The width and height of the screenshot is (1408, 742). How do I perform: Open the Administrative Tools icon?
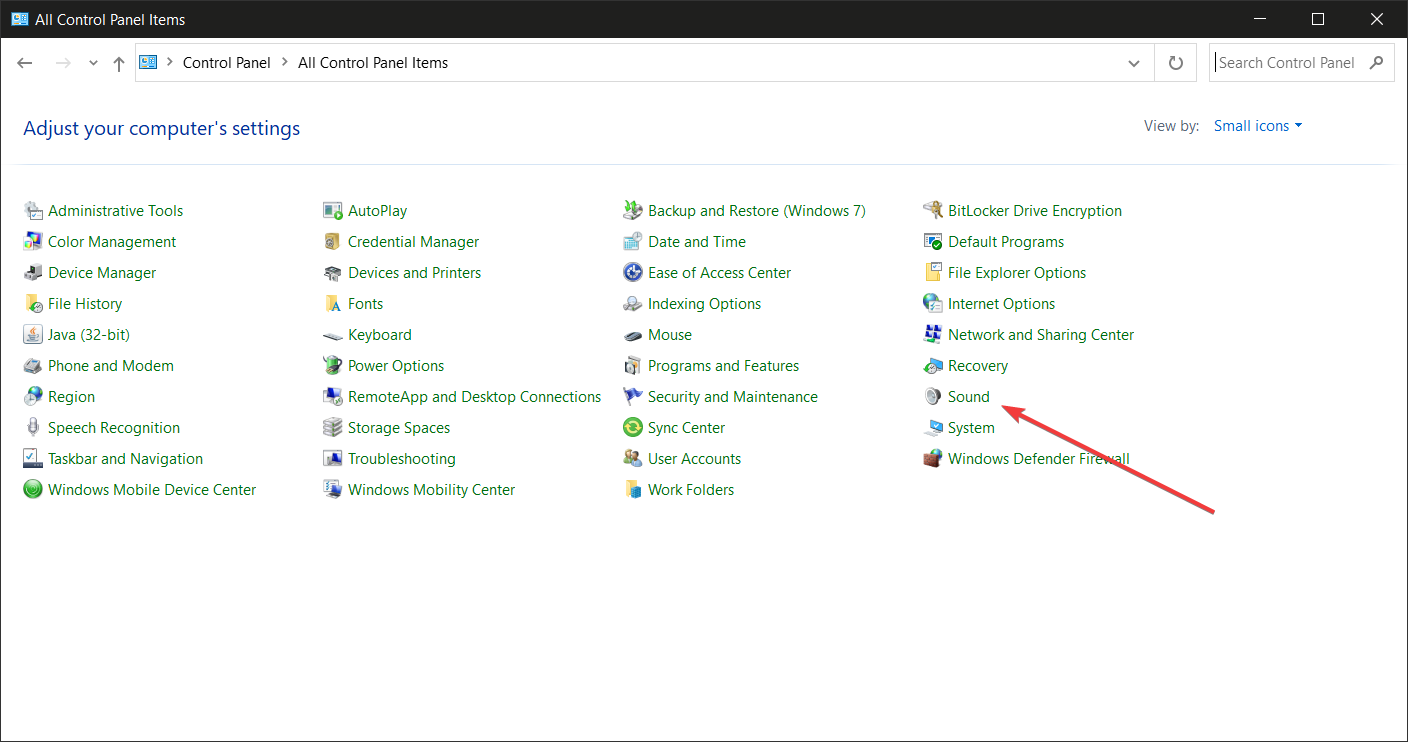coord(33,211)
